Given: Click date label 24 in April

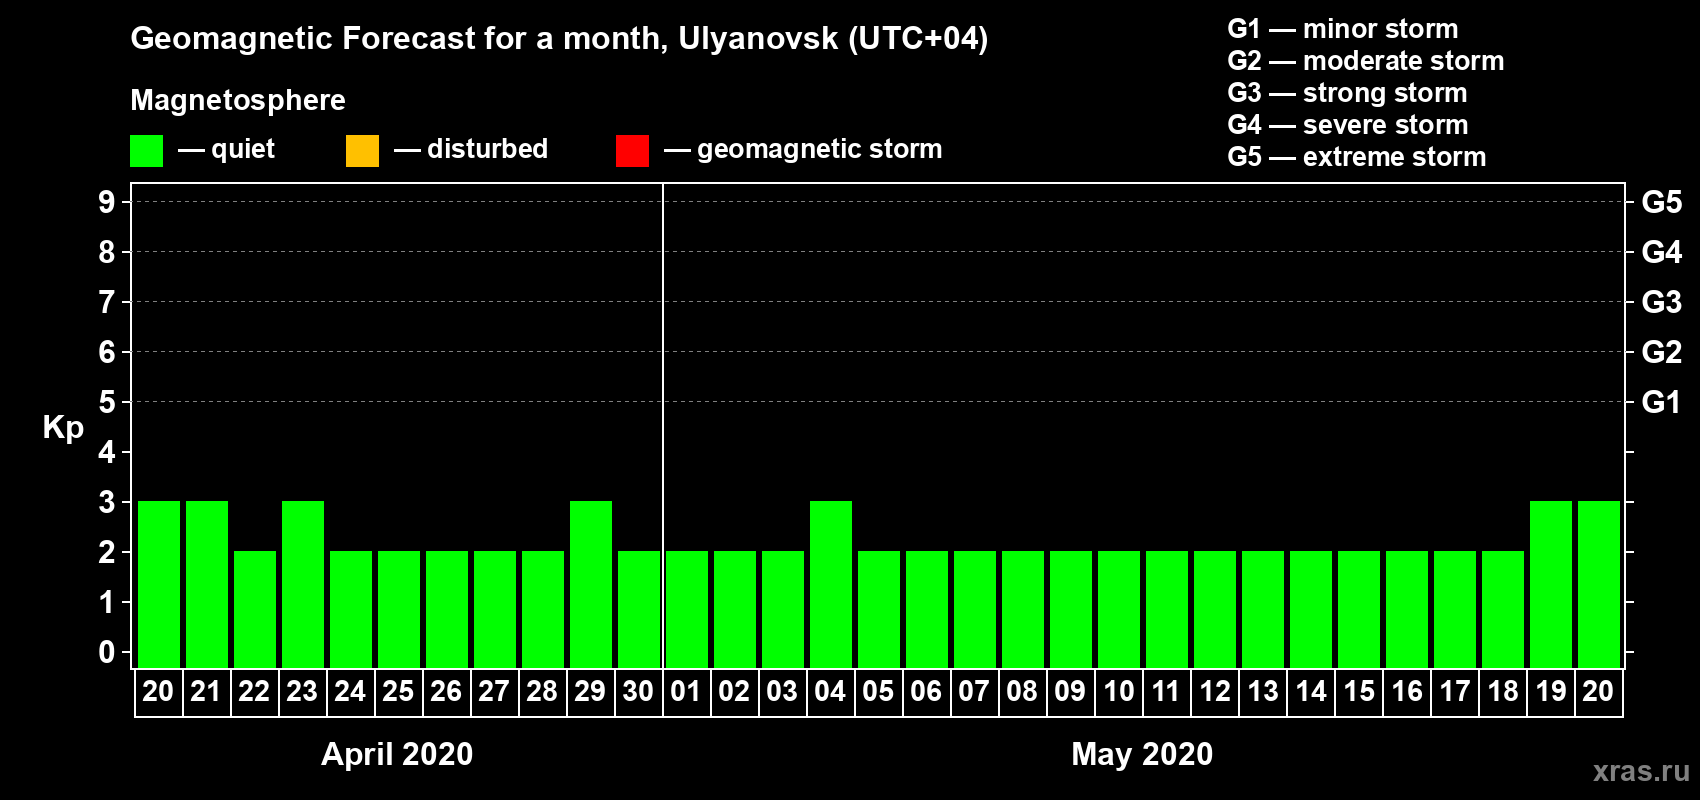Looking at the screenshot, I should coord(350,691).
